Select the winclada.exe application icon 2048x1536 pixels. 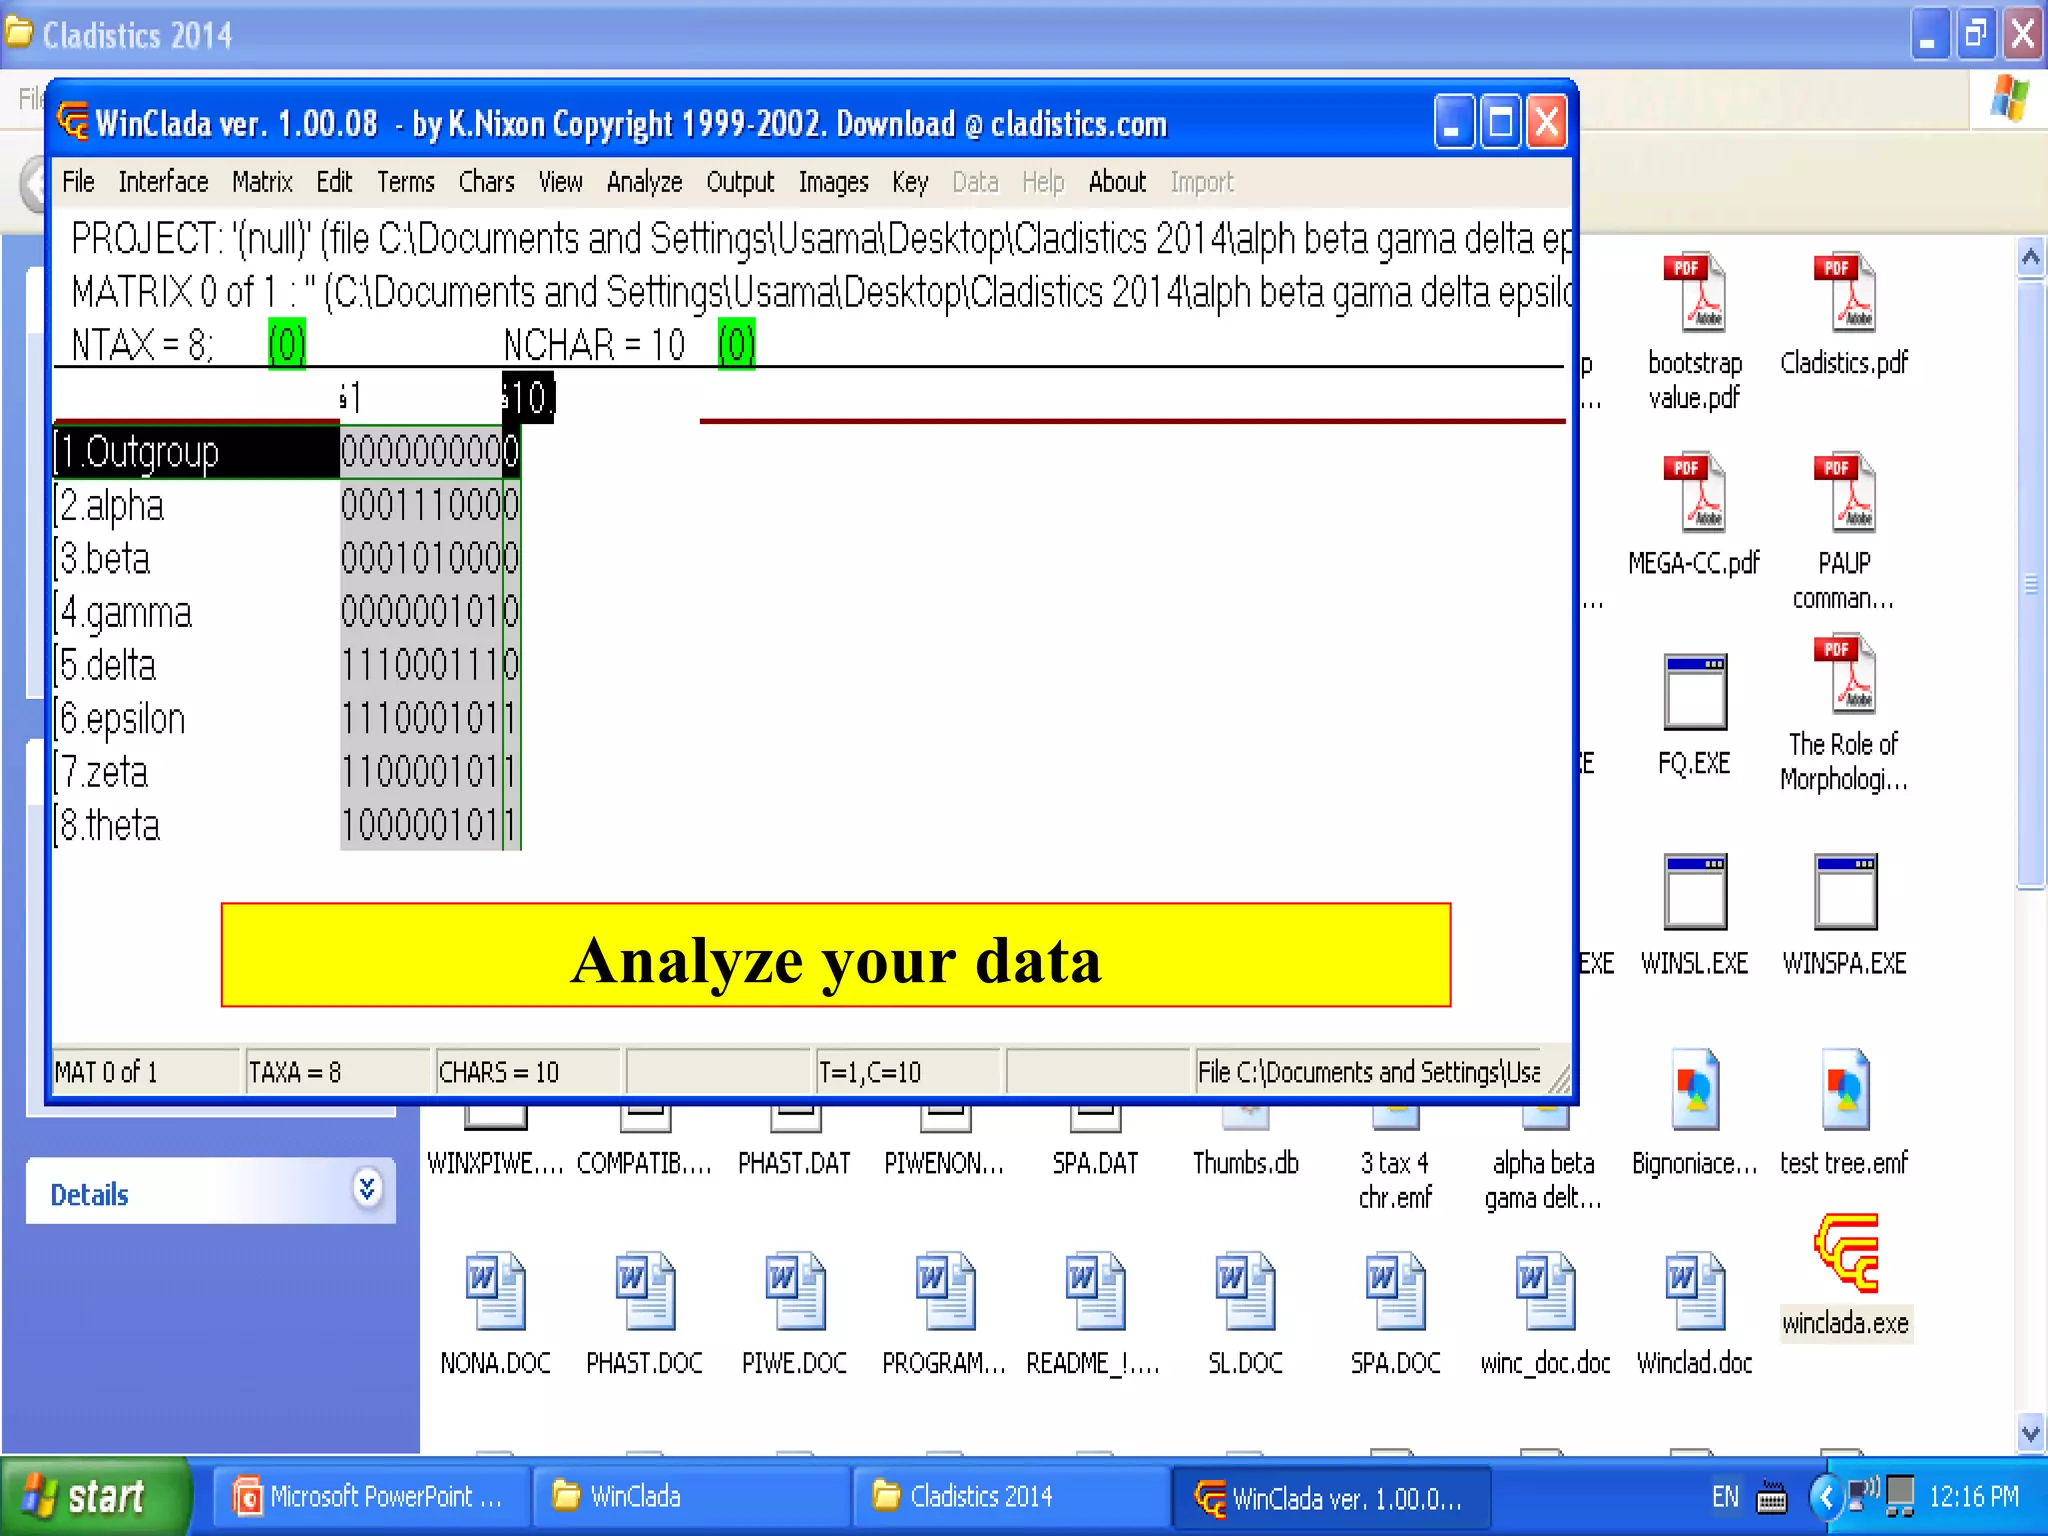[1846, 1254]
